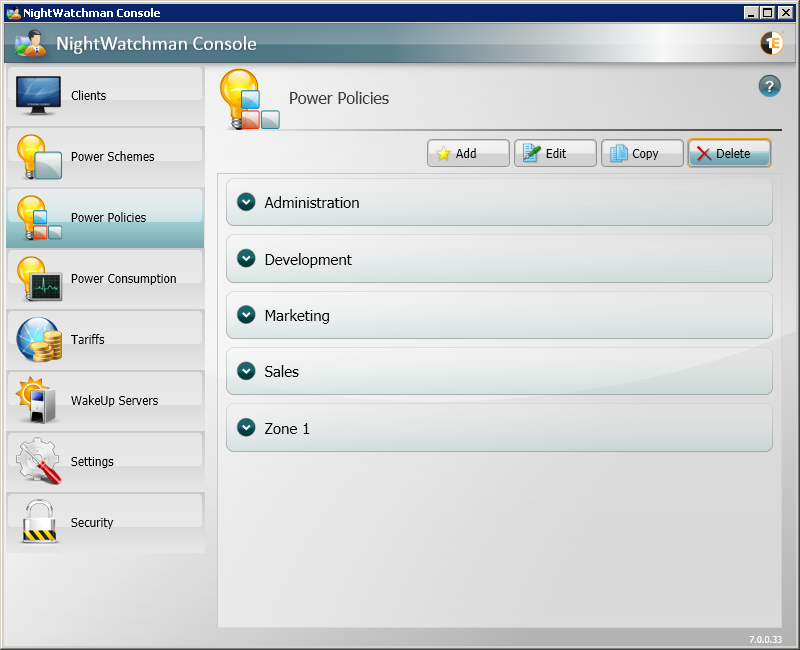Select the Power Consumption graph icon
This screenshot has height=650, width=800.
click(x=39, y=279)
